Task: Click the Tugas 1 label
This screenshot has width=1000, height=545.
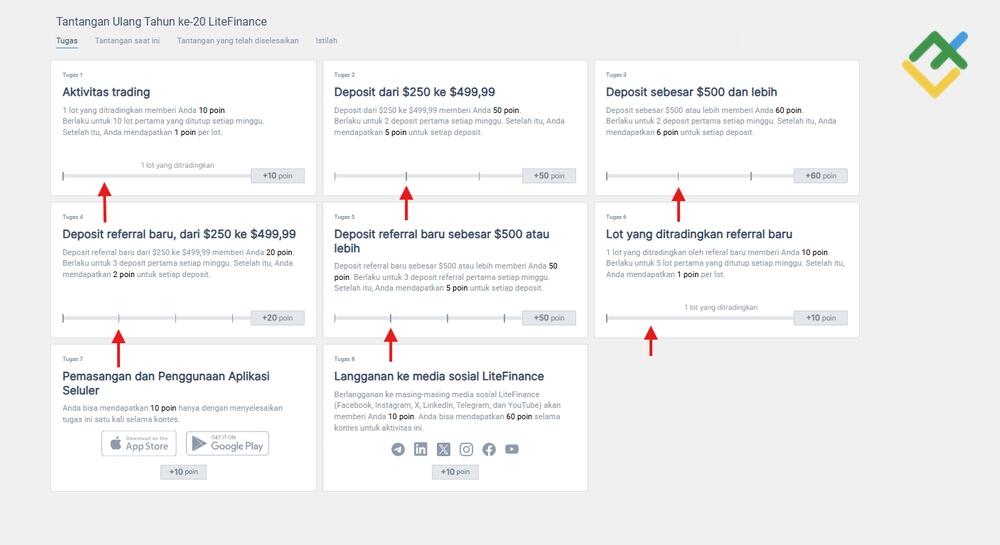Action: point(73,75)
